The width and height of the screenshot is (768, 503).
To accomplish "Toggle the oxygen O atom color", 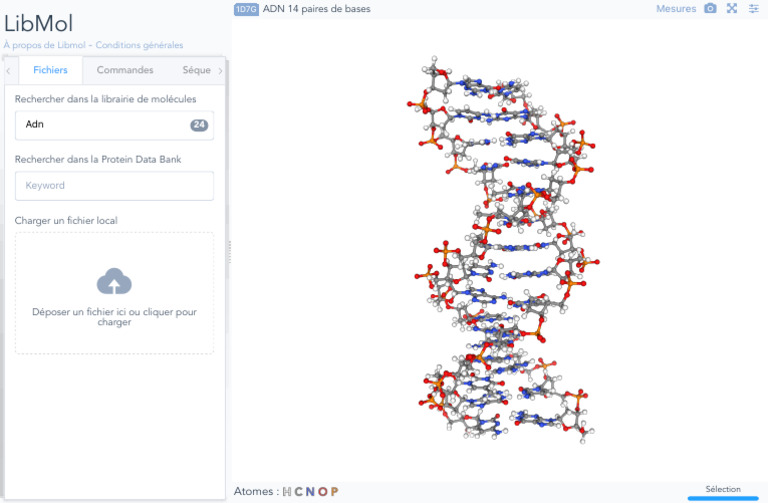I will 322,491.
